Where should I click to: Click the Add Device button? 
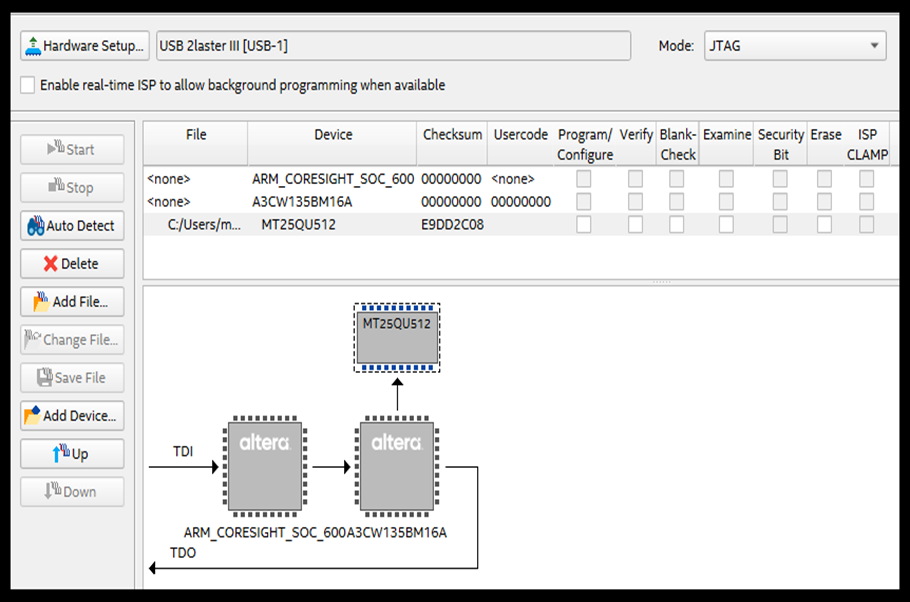click(72, 416)
